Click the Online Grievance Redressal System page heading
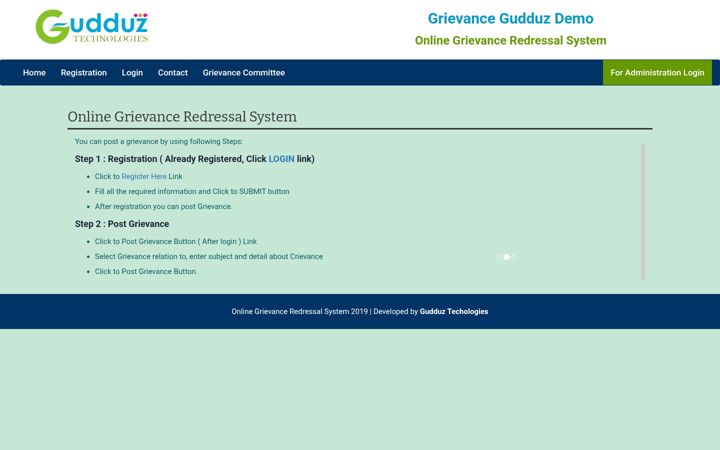 coord(182,117)
